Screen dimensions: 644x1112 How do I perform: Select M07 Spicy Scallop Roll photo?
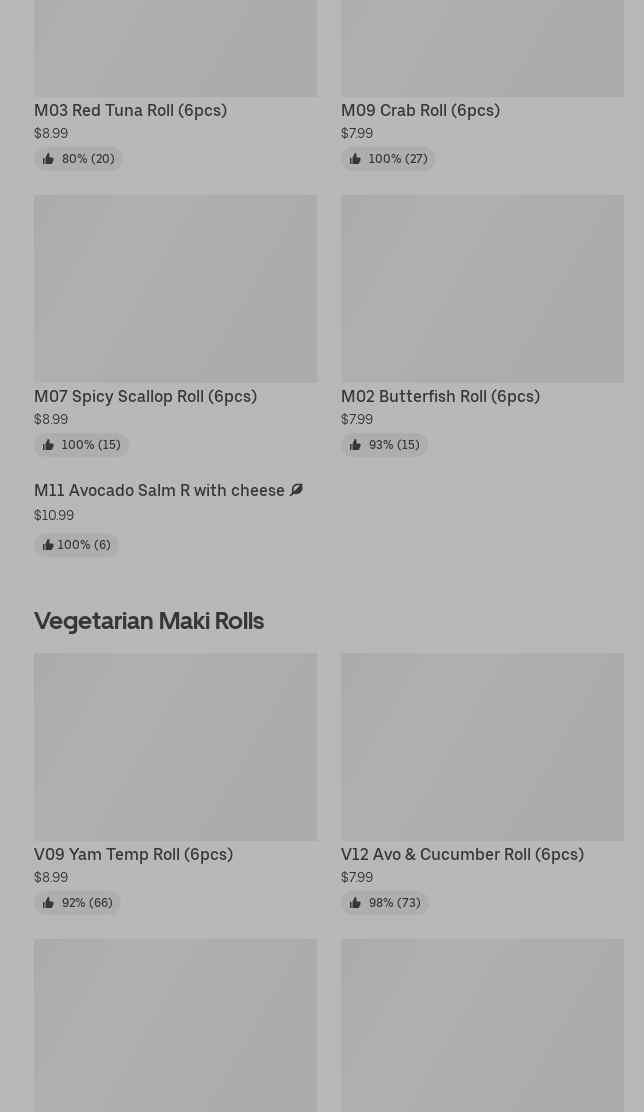(175, 288)
